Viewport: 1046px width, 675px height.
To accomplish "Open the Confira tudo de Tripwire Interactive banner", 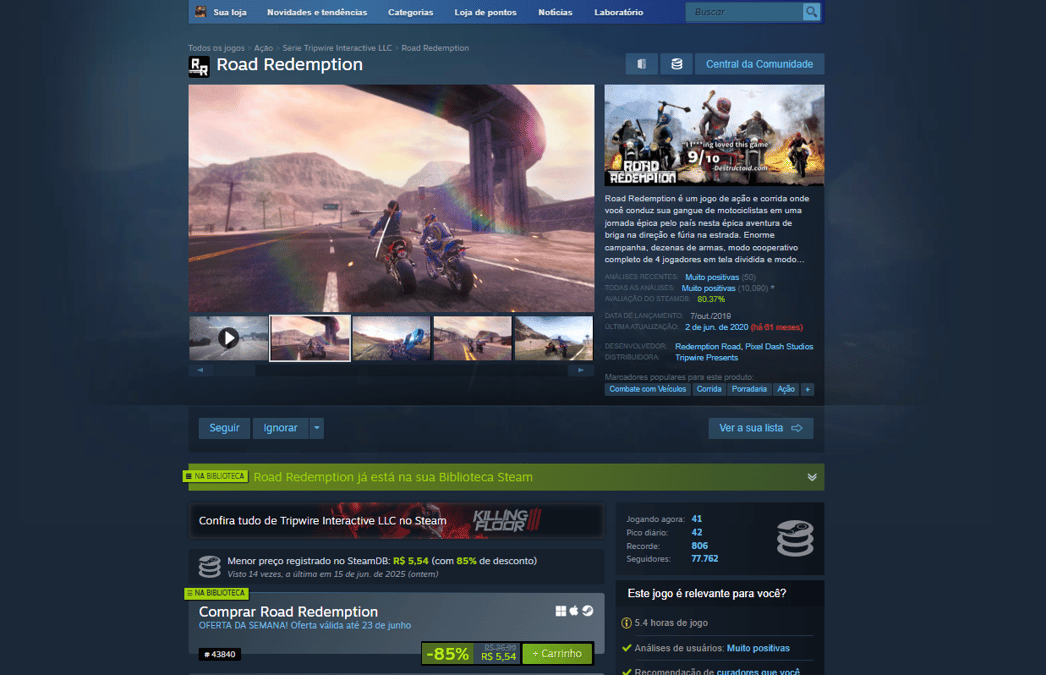I will click(396, 520).
